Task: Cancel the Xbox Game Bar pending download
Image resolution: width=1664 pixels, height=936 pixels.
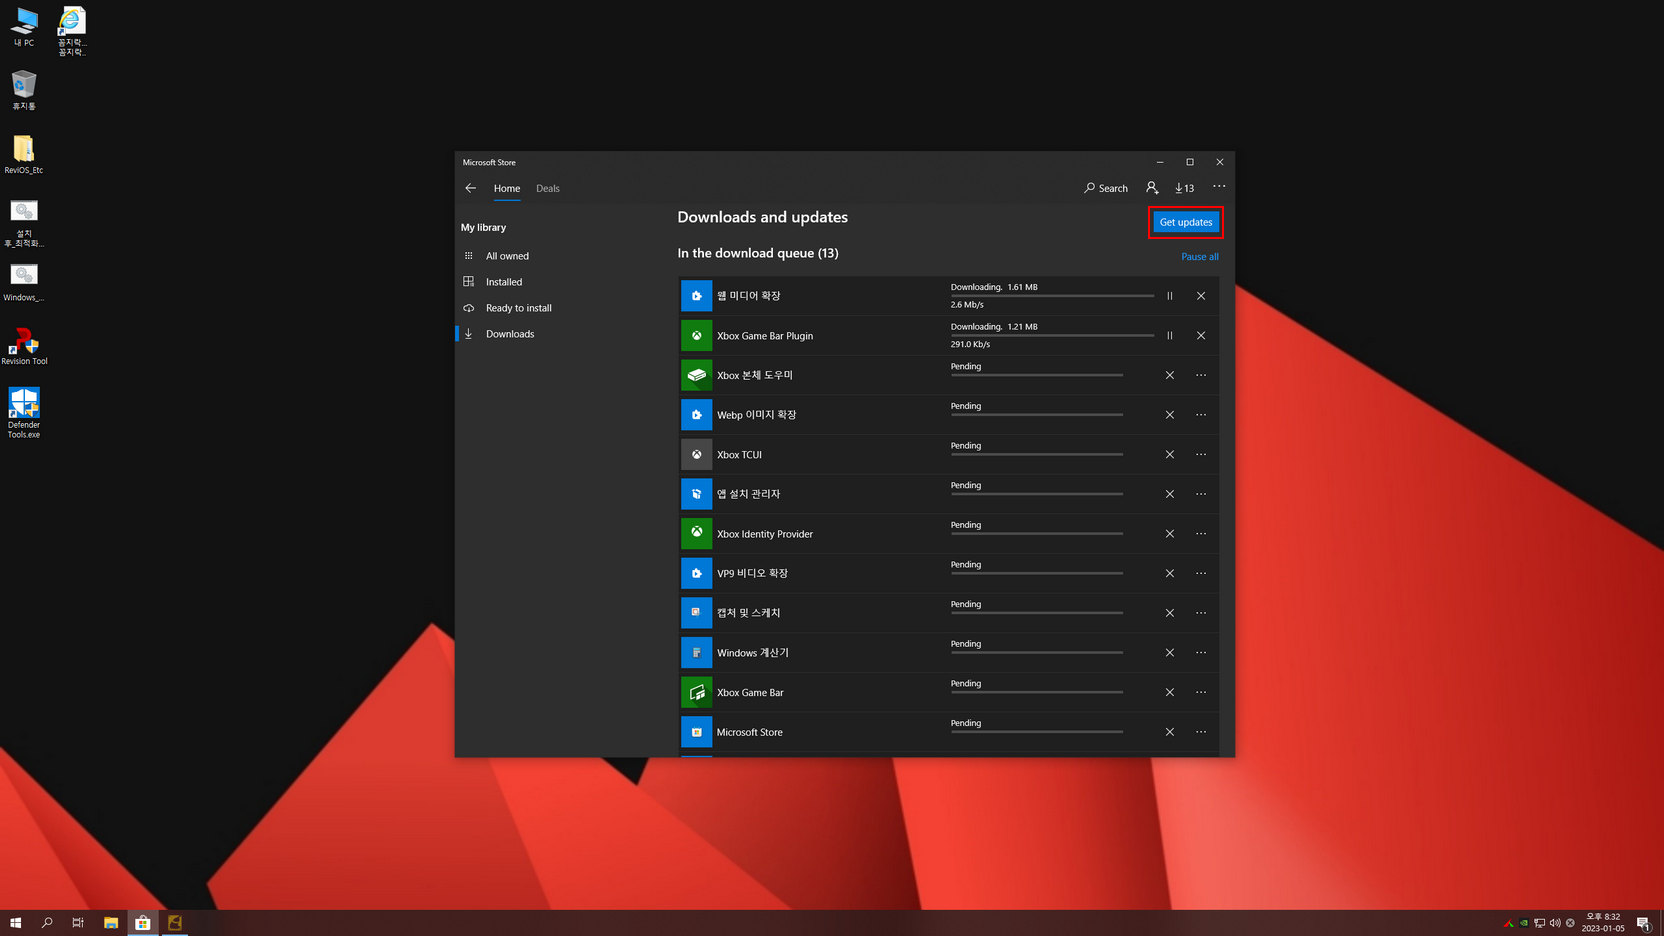Action: pyautogui.click(x=1170, y=692)
